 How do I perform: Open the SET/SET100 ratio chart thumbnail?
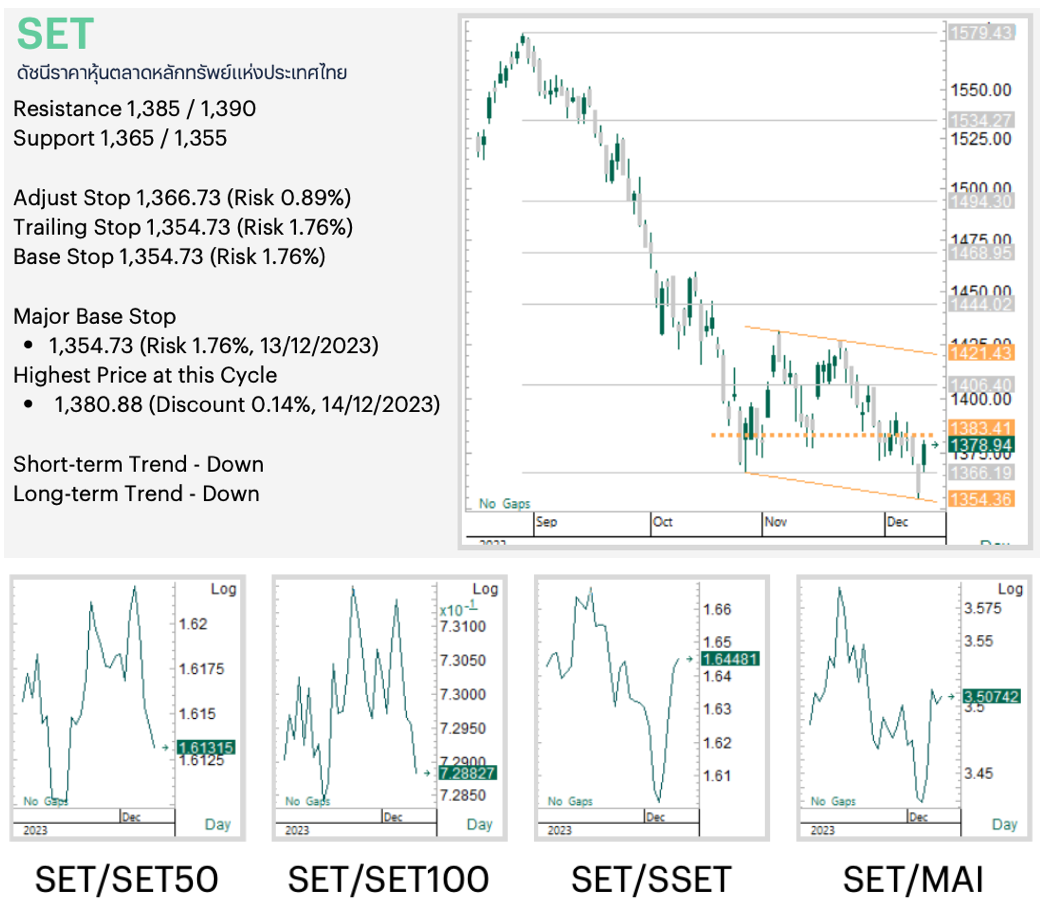coord(389,708)
